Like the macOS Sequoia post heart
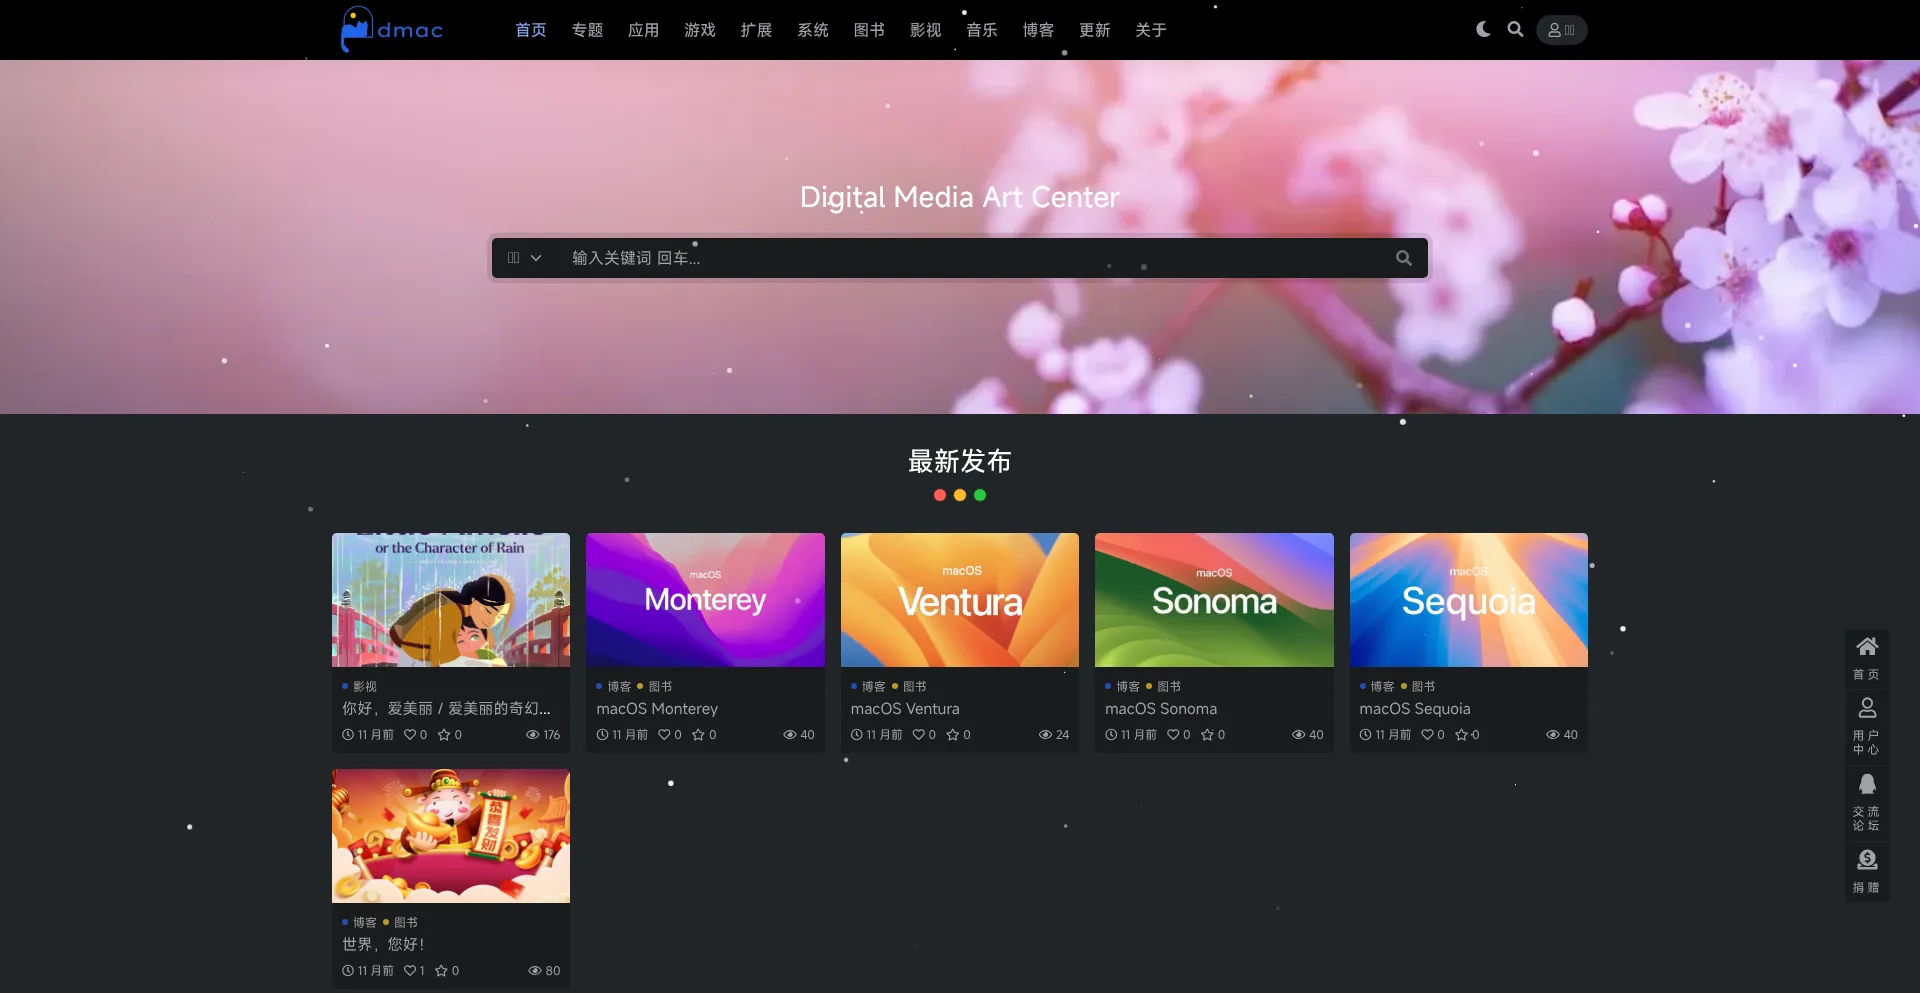This screenshot has width=1920, height=993. [1428, 735]
